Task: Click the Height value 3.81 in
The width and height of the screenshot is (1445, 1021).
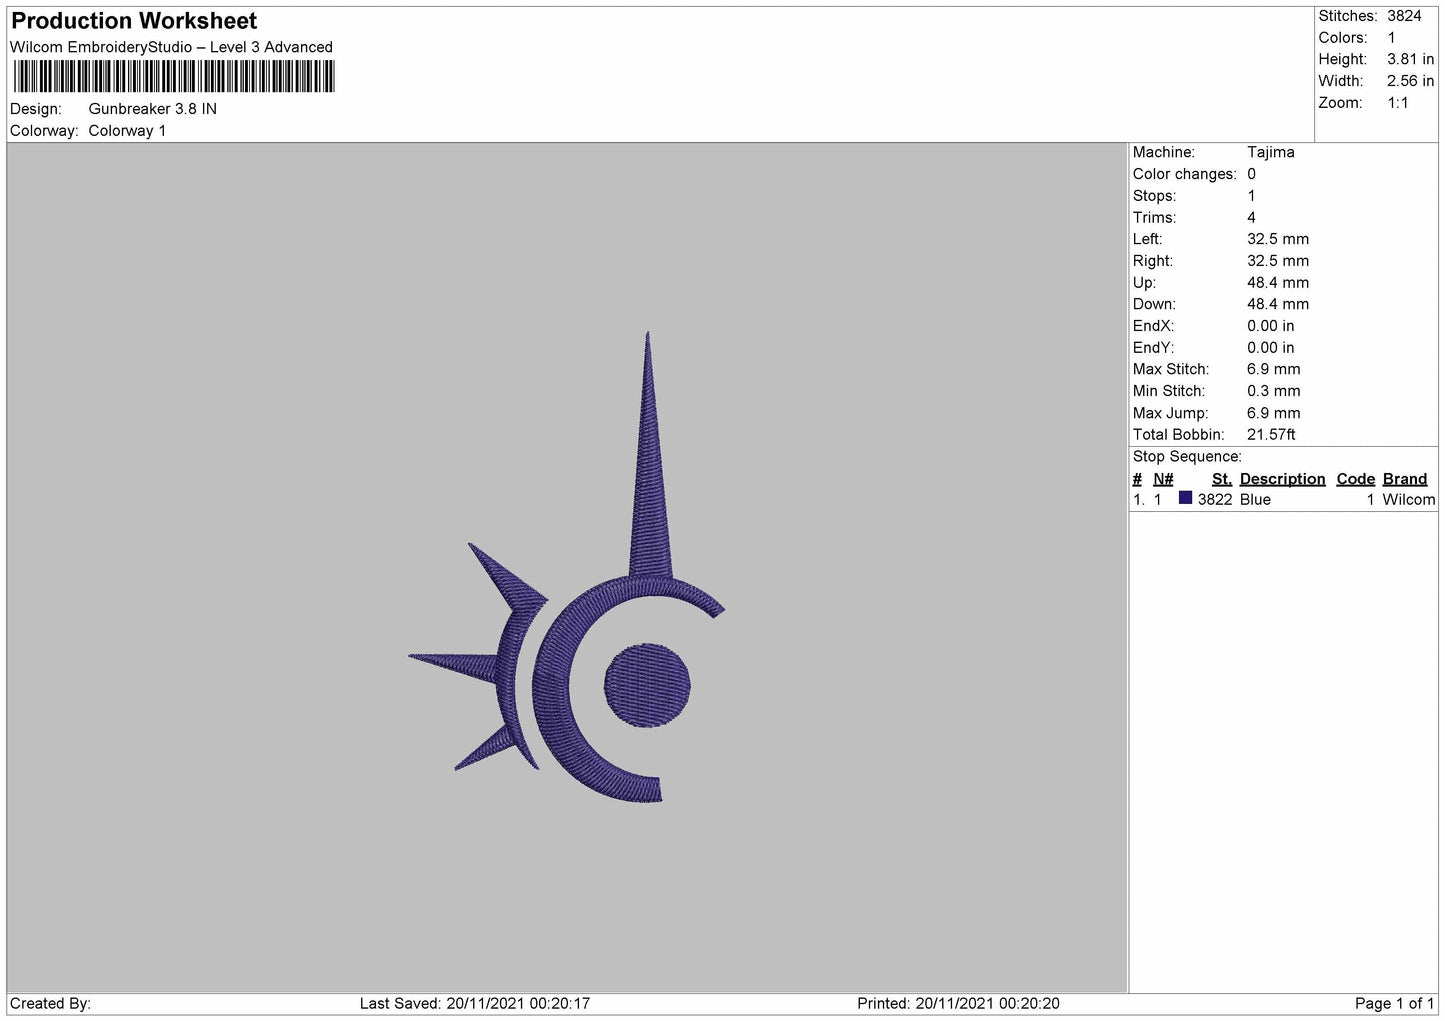Action: (1410, 60)
